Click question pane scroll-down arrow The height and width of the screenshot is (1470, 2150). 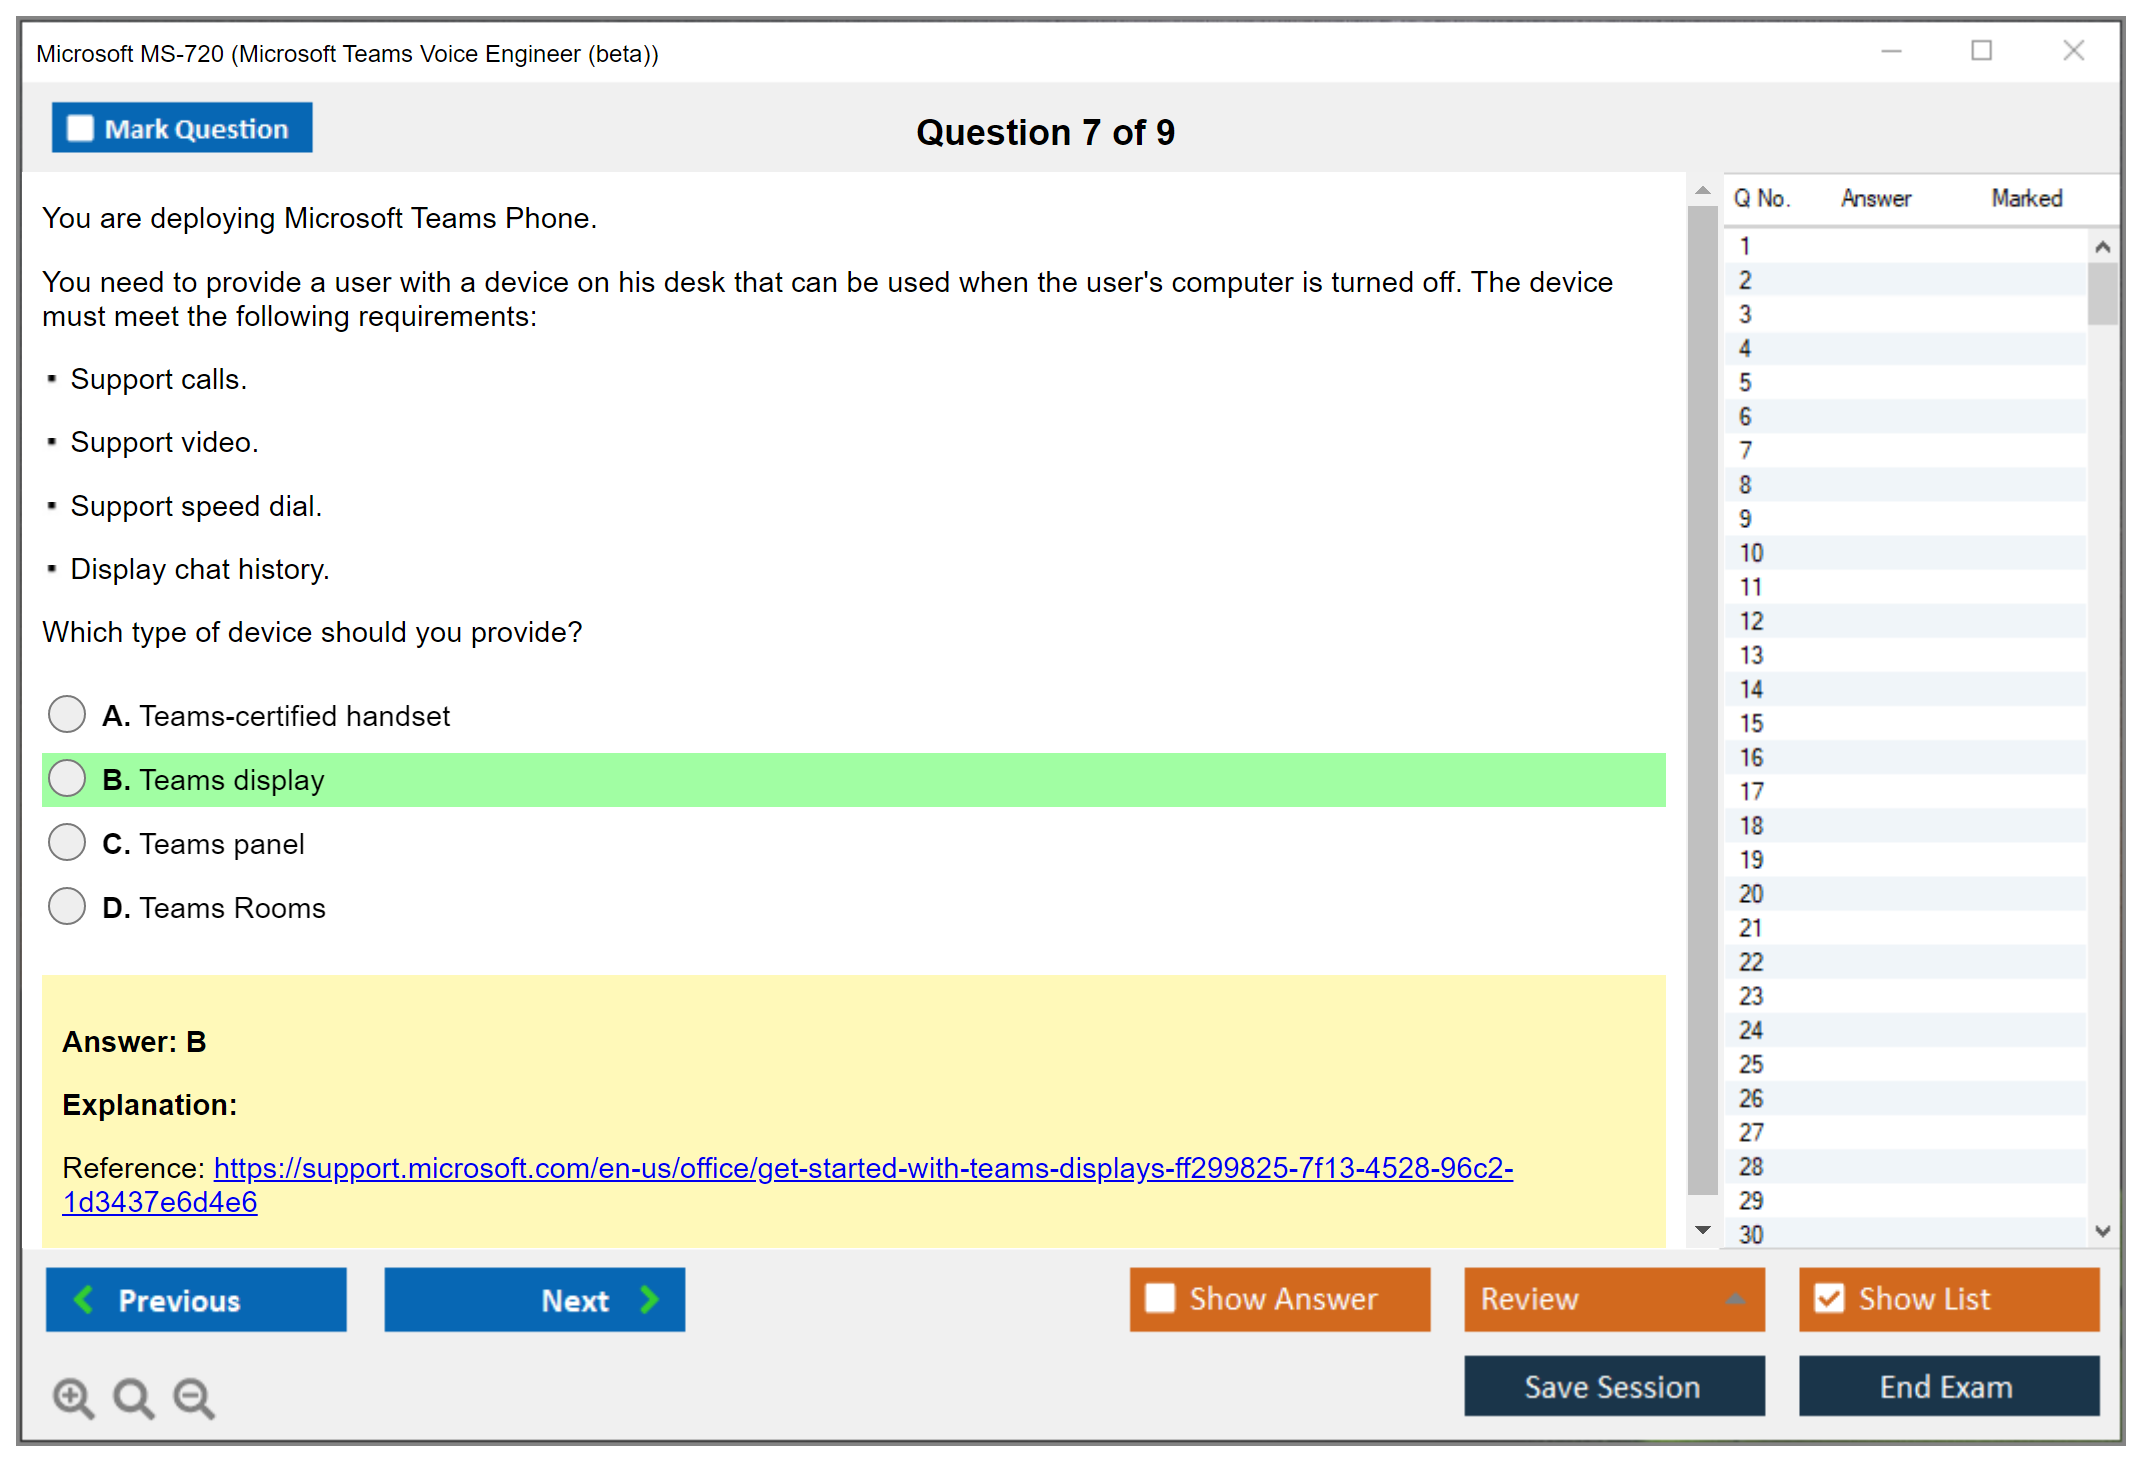coord(1703,1230)
